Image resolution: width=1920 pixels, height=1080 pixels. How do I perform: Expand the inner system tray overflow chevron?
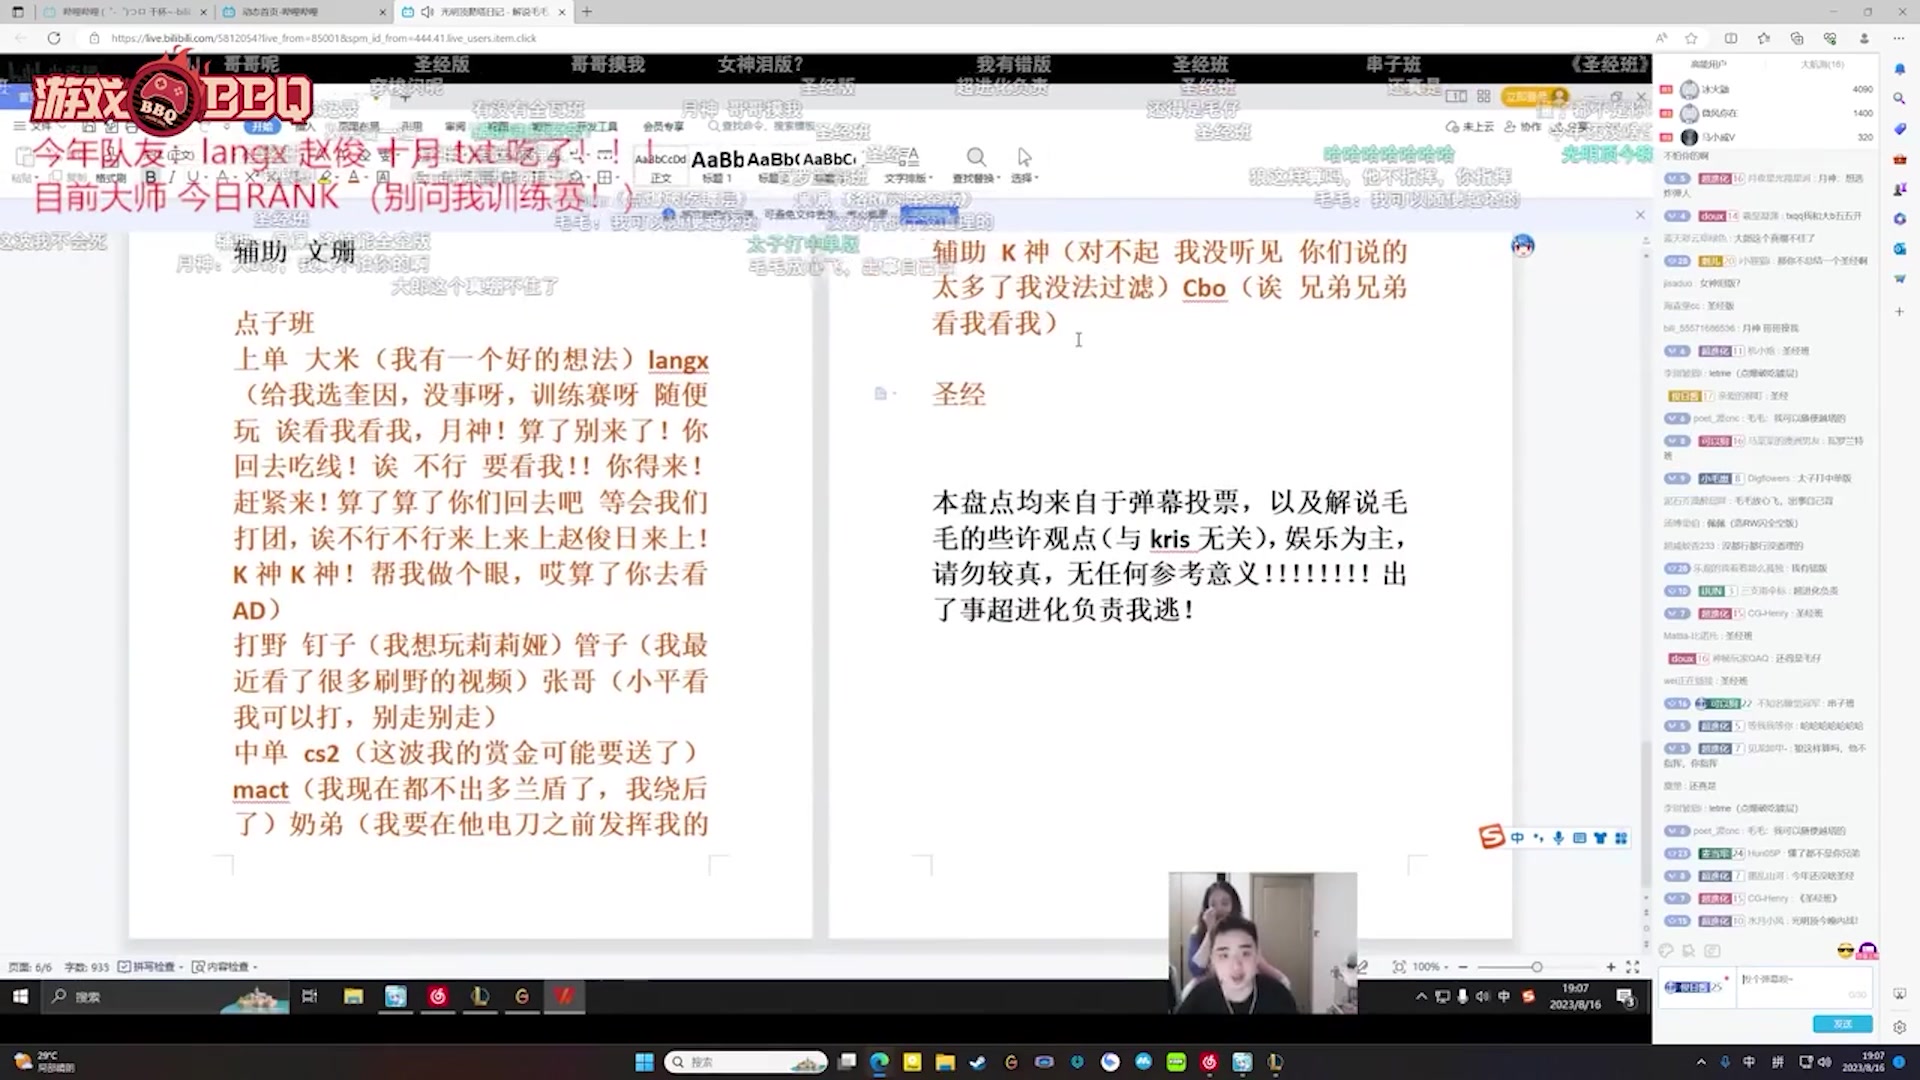[x=1420, y=997]
